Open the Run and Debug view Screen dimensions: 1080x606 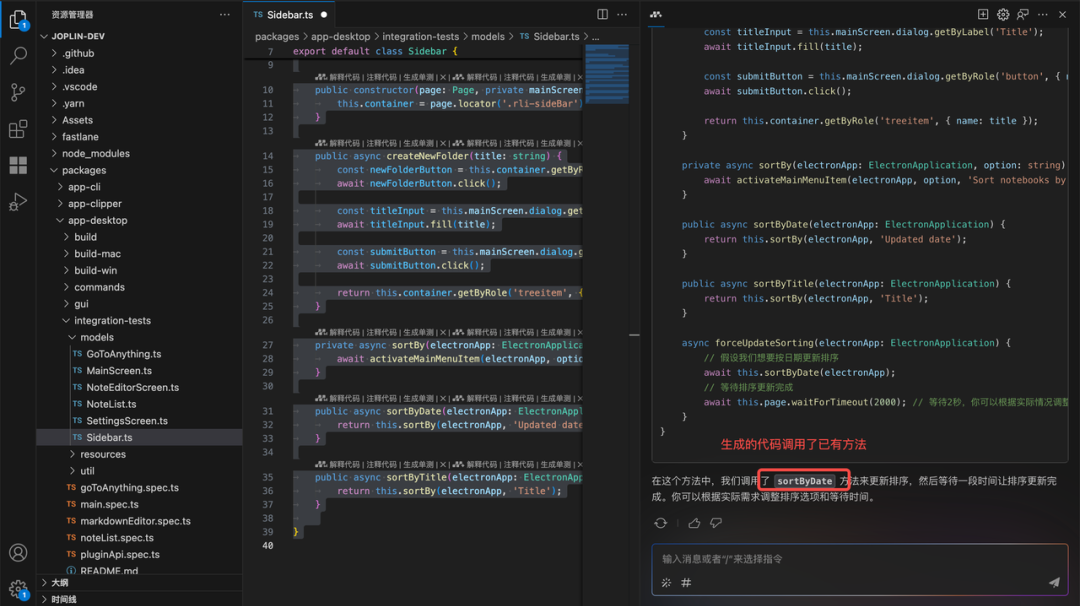click(x=18, y=202)
